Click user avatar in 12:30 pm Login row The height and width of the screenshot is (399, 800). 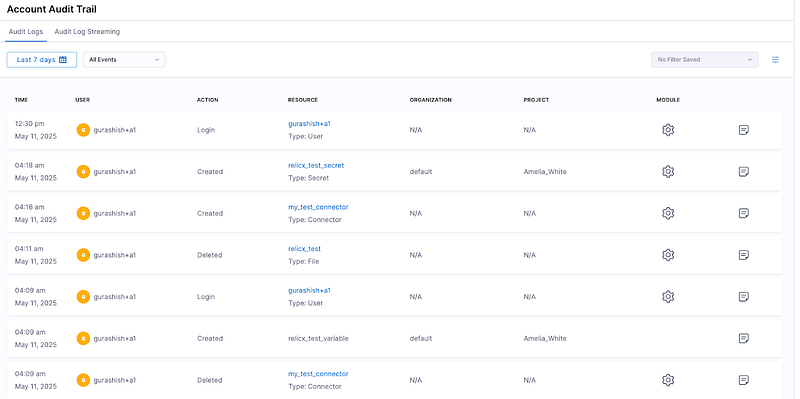pyautogui.click(x=83, y=130)
